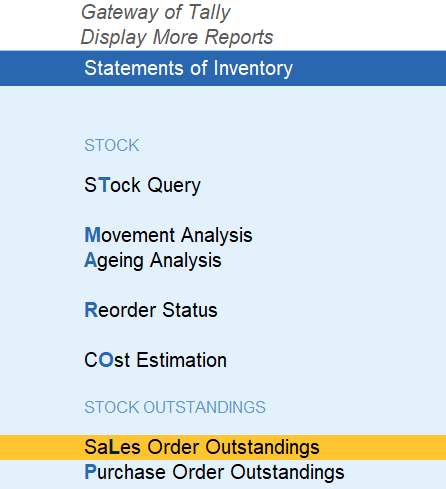
Task: Click the L hotkey in SaLes Order Outstandings
Action: [114, 447]
